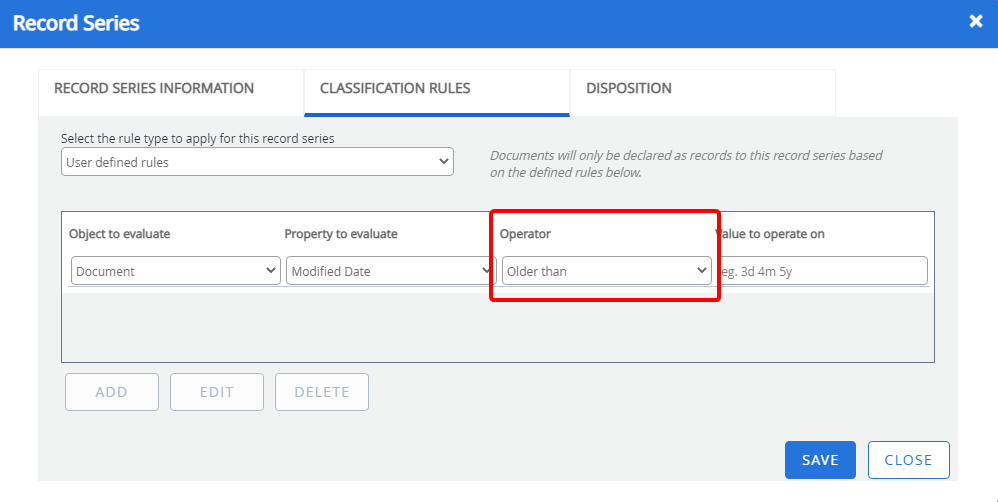Viewport: 998px width, 502px height.
Task: Click the Property to evaluate column label
Action: 341,234
